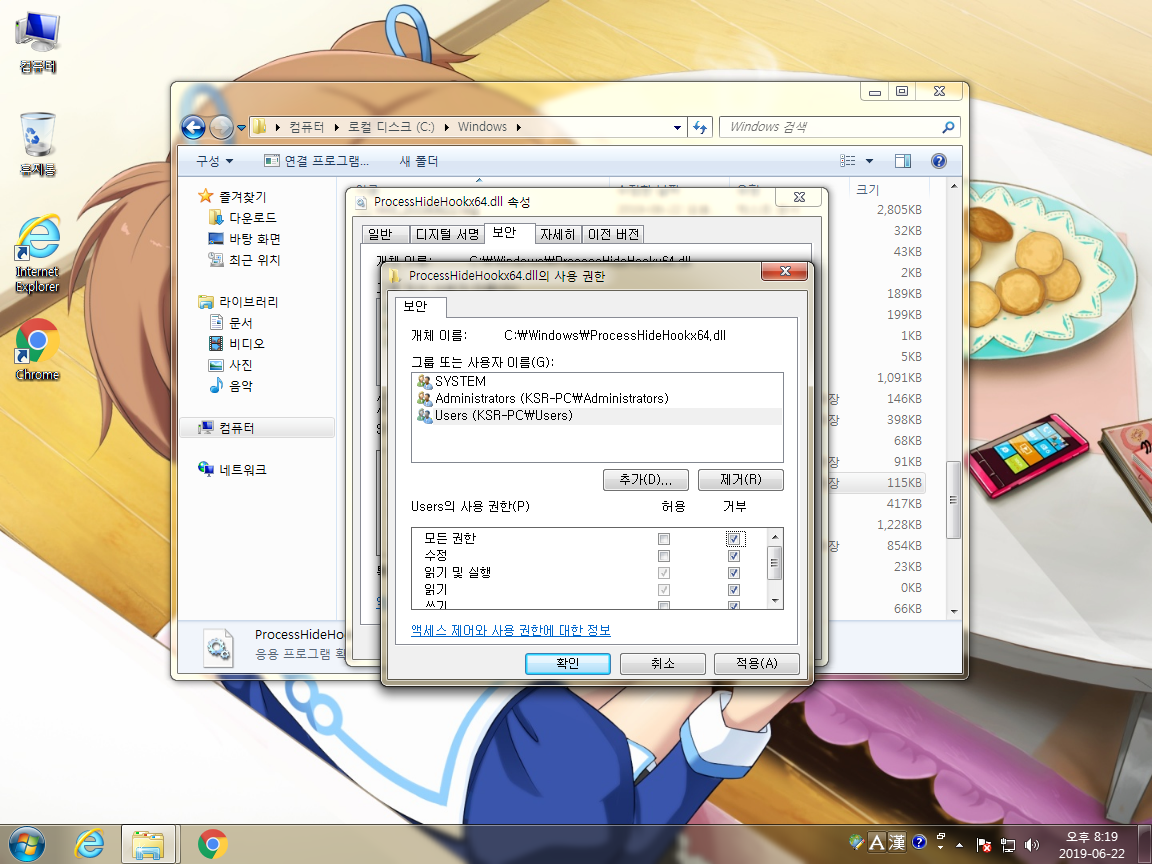Click Apply (A) button
Screen dimensions: 1152x864
tap(757, 663)
